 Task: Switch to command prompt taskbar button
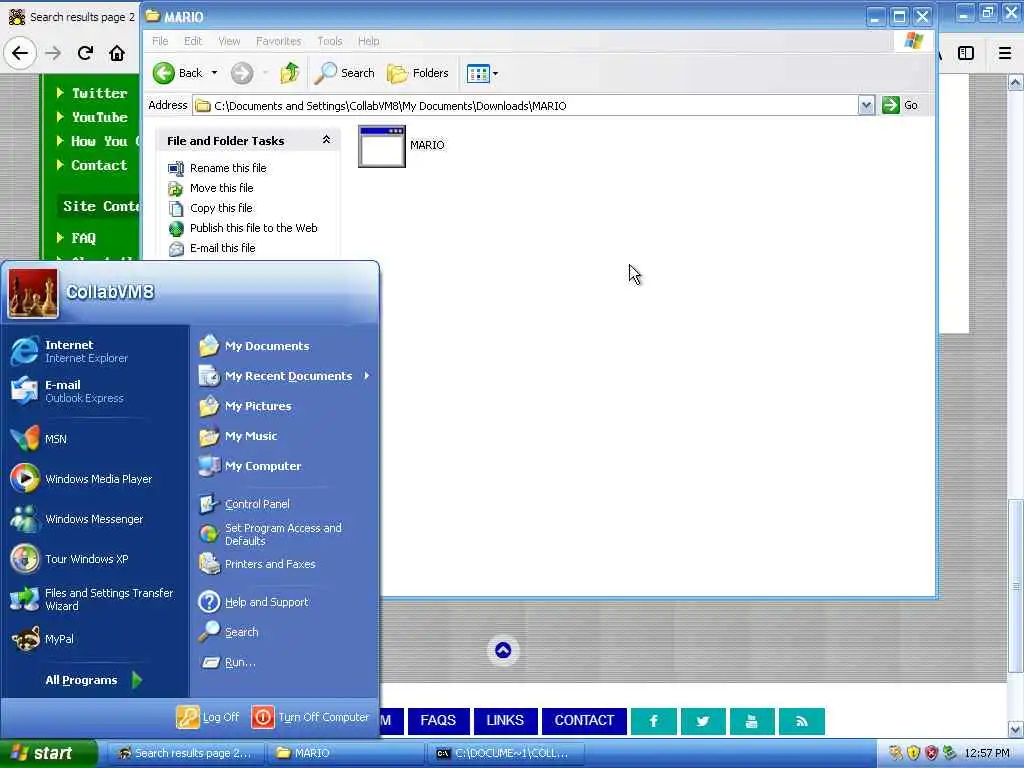point(503,754)
